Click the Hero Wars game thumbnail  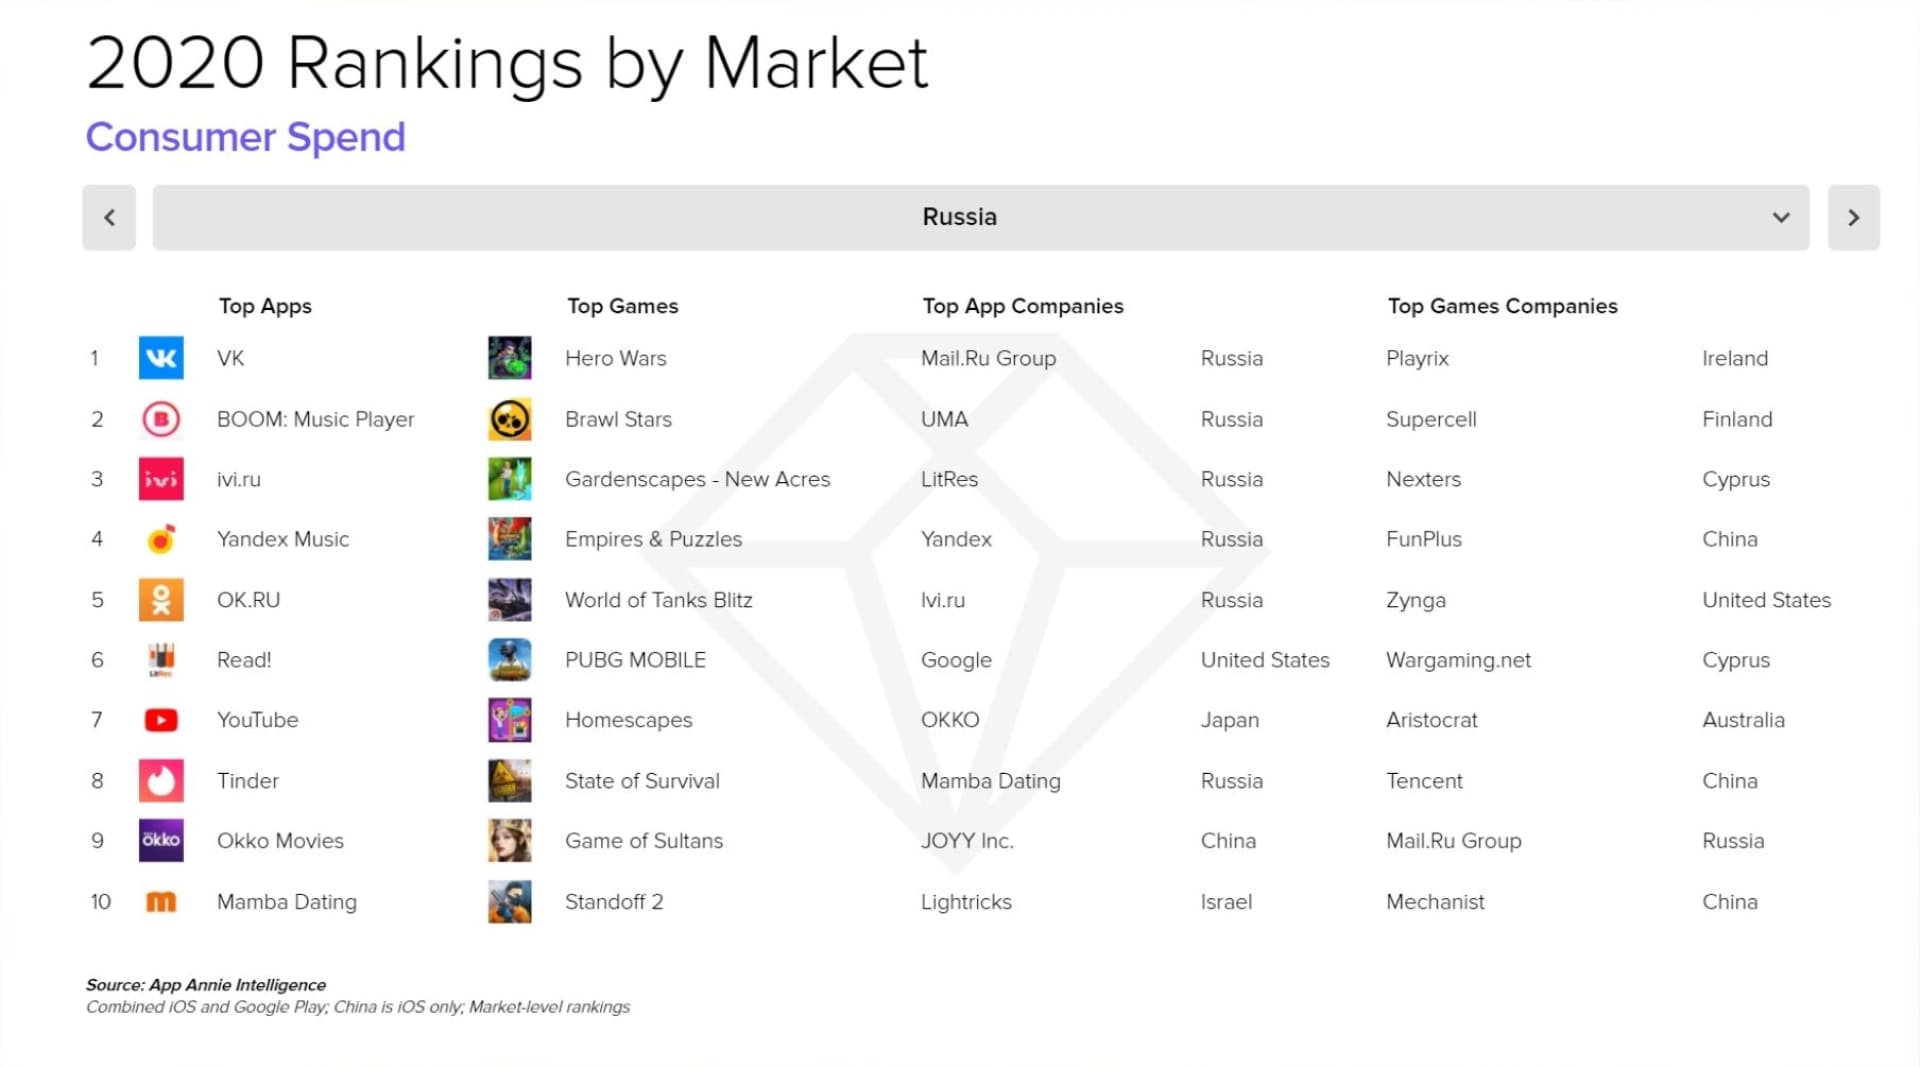pos(510,358)
